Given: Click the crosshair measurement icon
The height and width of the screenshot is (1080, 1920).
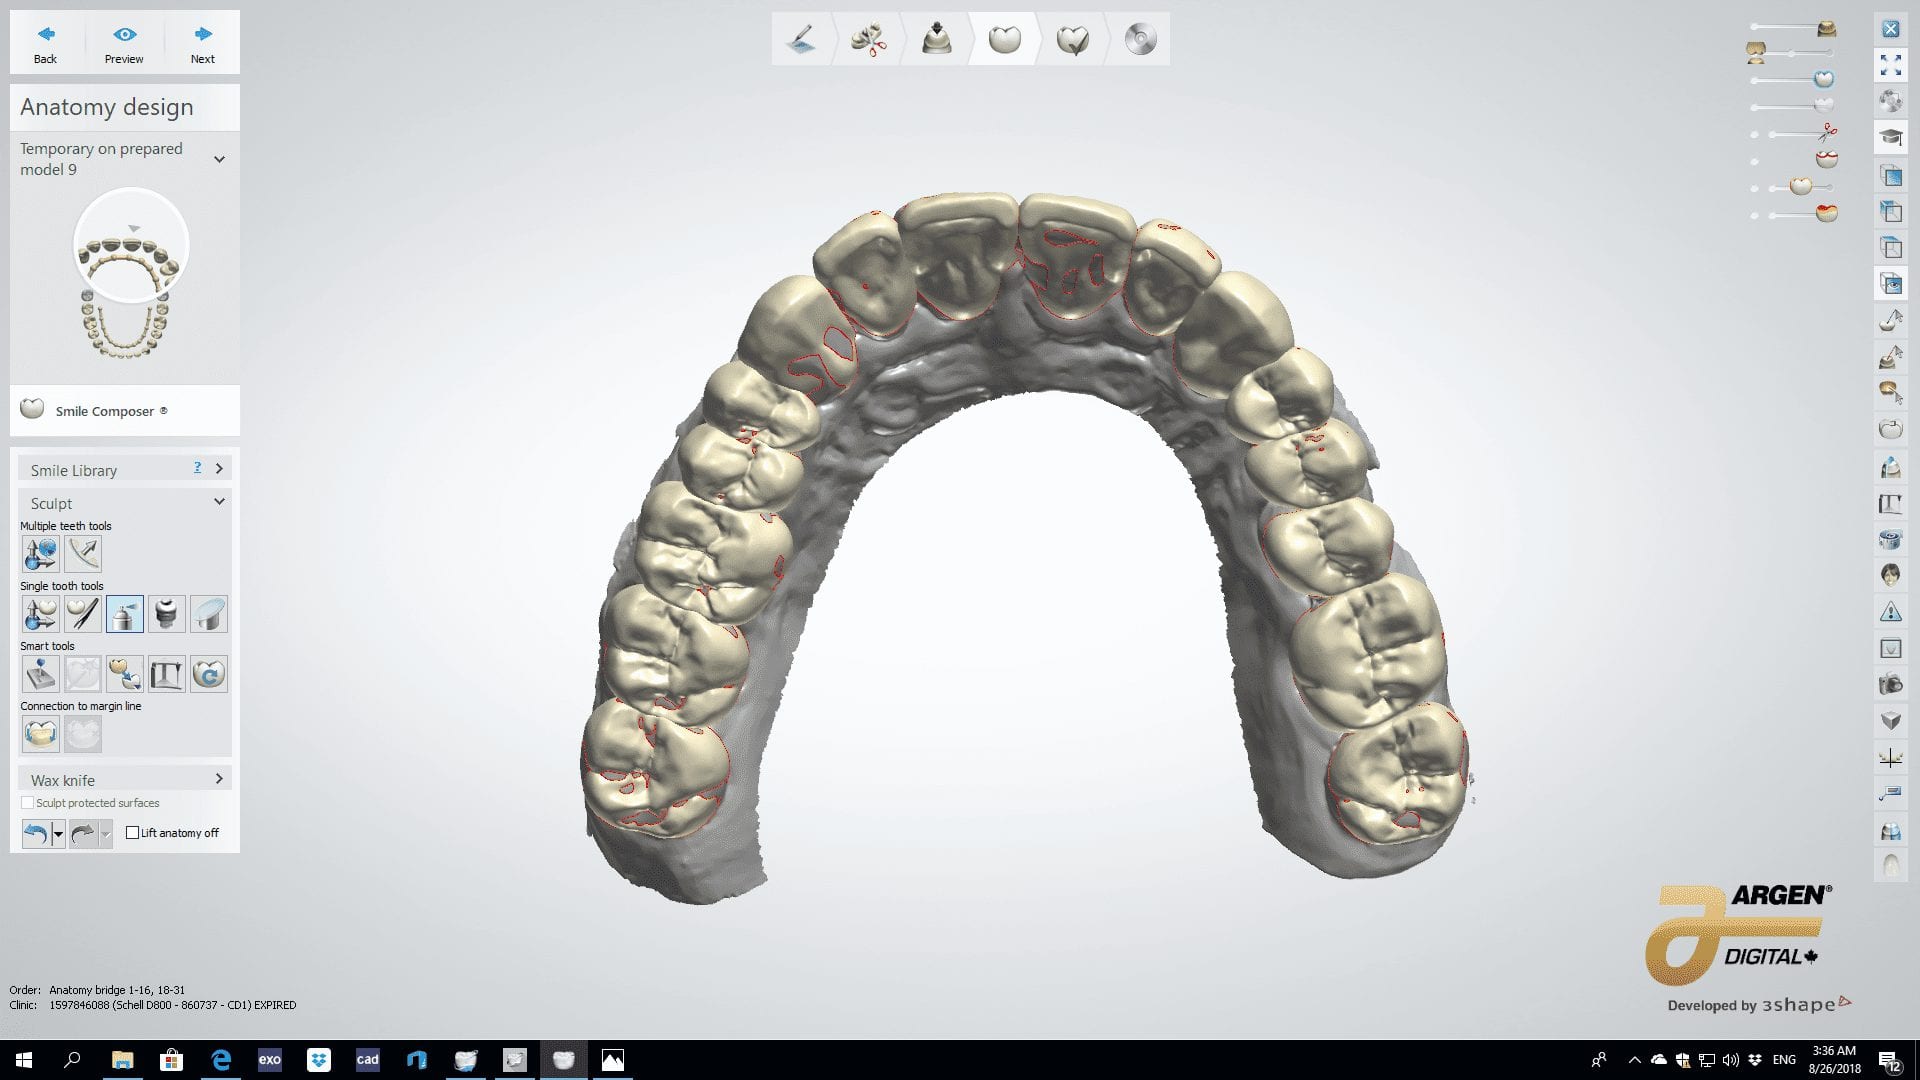Looking at the screenshot, I should [1890, 757].
